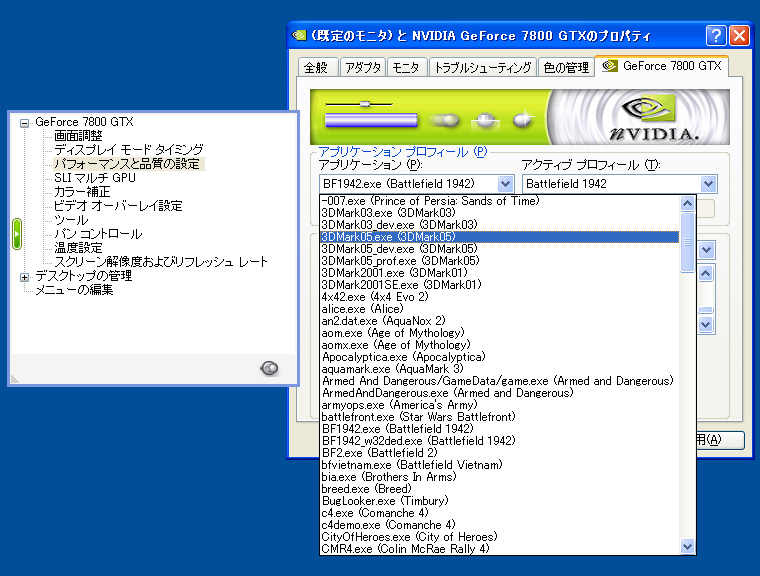Viewport: 760px width, 576px height.
Task: Choose ArmedAndDangerous.exe entry
Action: coord(500,393)
